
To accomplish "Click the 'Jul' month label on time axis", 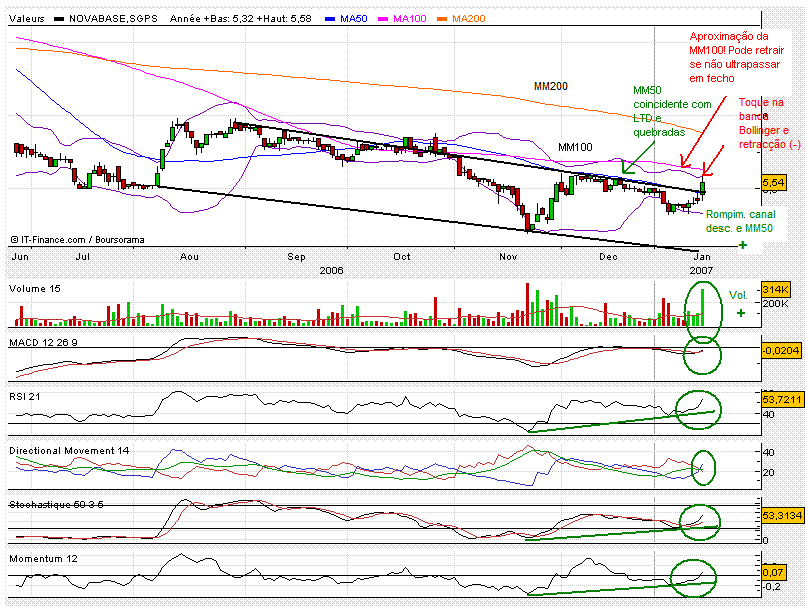I will pos(83,257).
